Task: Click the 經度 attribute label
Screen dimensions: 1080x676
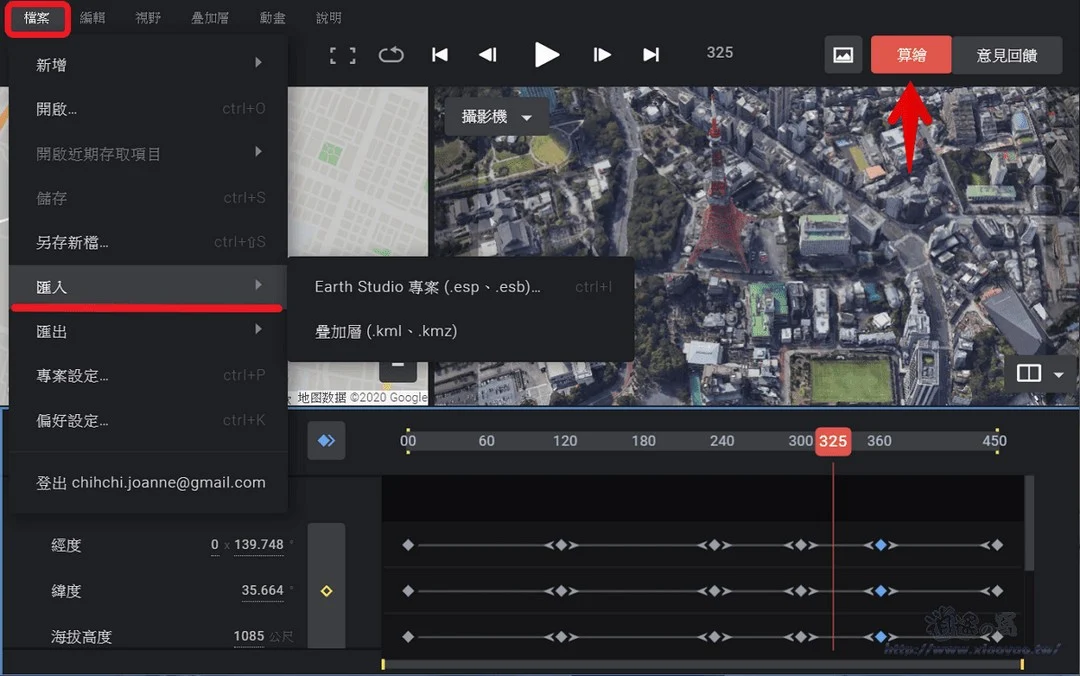Action: [66, 545]
